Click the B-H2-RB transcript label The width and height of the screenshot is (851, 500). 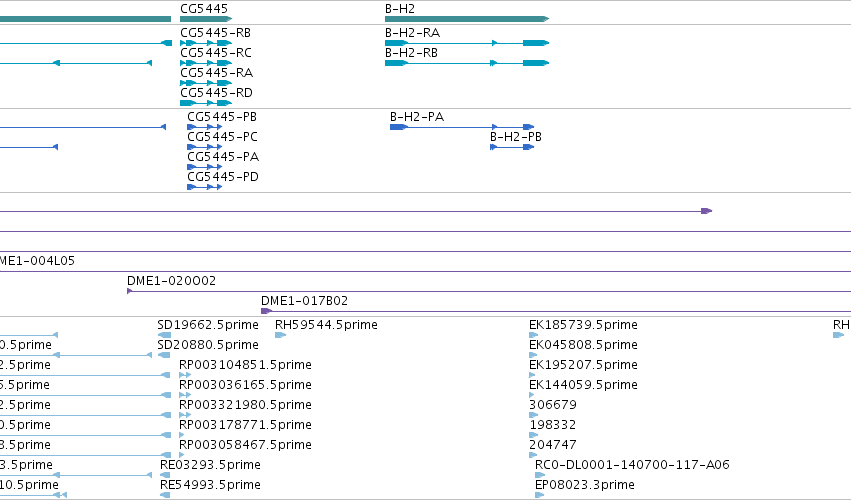(x=411, y=53)
